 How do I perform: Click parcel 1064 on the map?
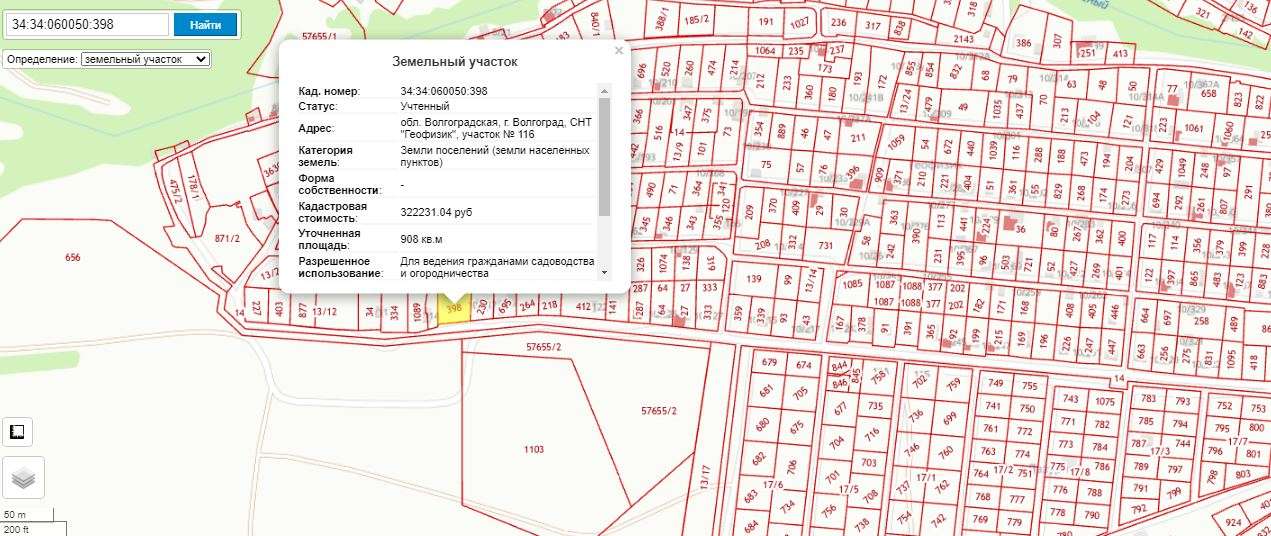765,51
